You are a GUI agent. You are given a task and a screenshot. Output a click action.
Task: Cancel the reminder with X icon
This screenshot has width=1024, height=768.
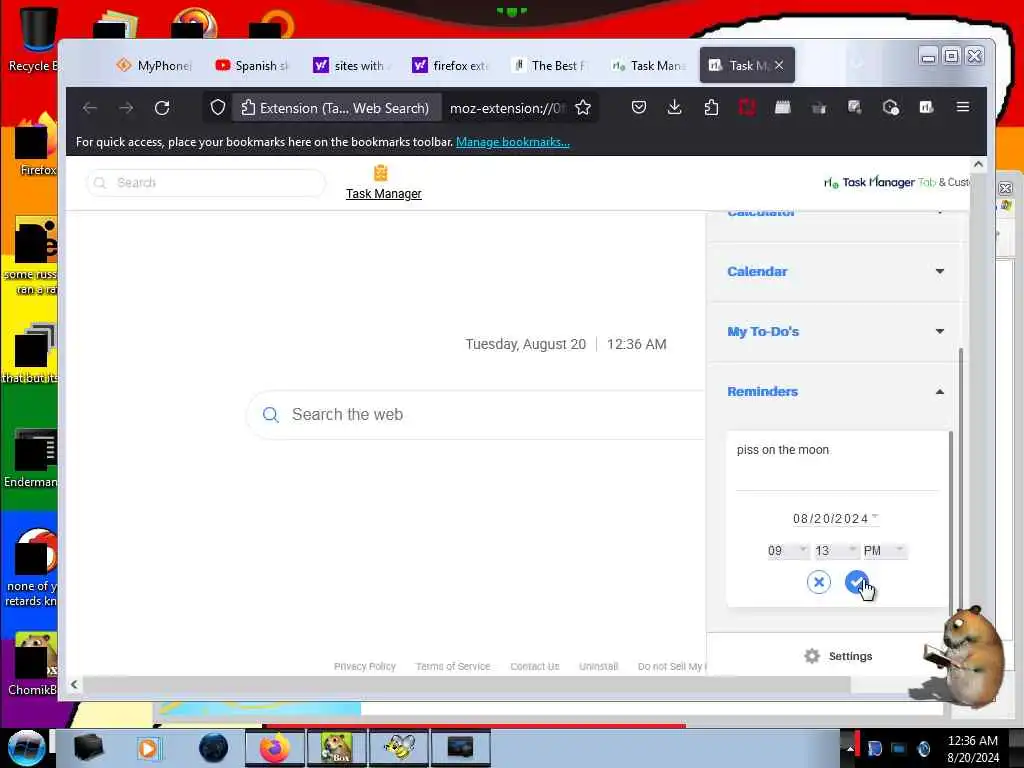click(x=818, y=581)
